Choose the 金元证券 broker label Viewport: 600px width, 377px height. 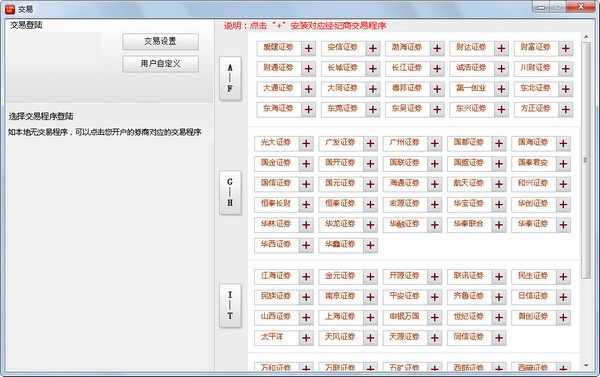coord(340,276)
